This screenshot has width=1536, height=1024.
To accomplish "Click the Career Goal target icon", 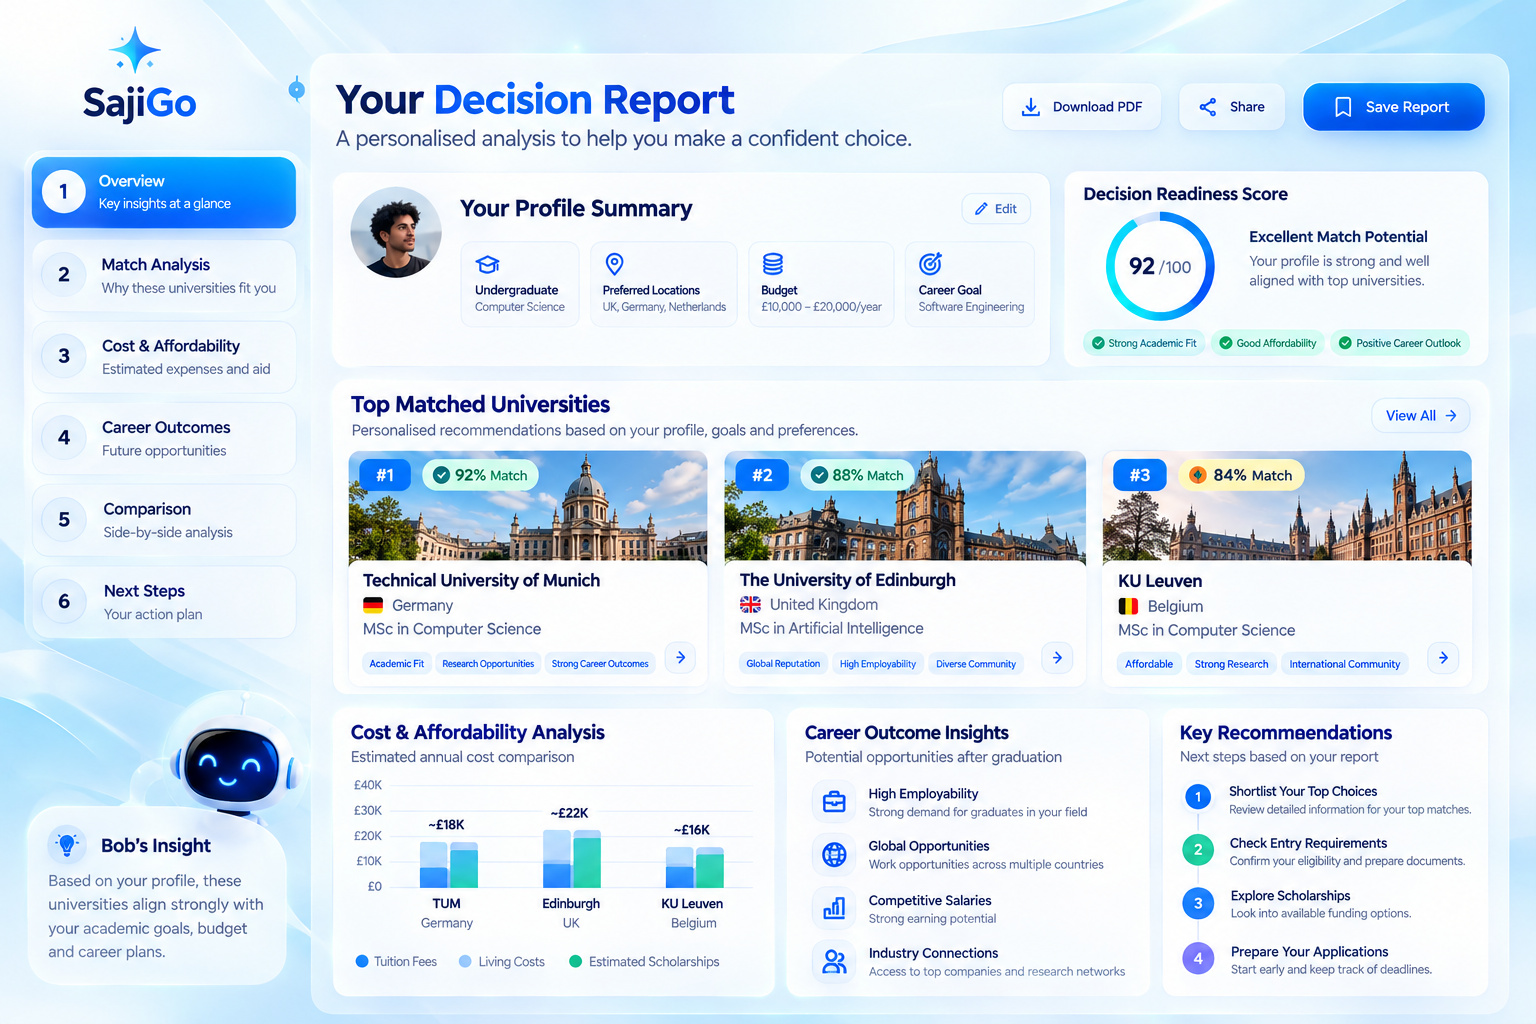I will (x=930, y=264).
